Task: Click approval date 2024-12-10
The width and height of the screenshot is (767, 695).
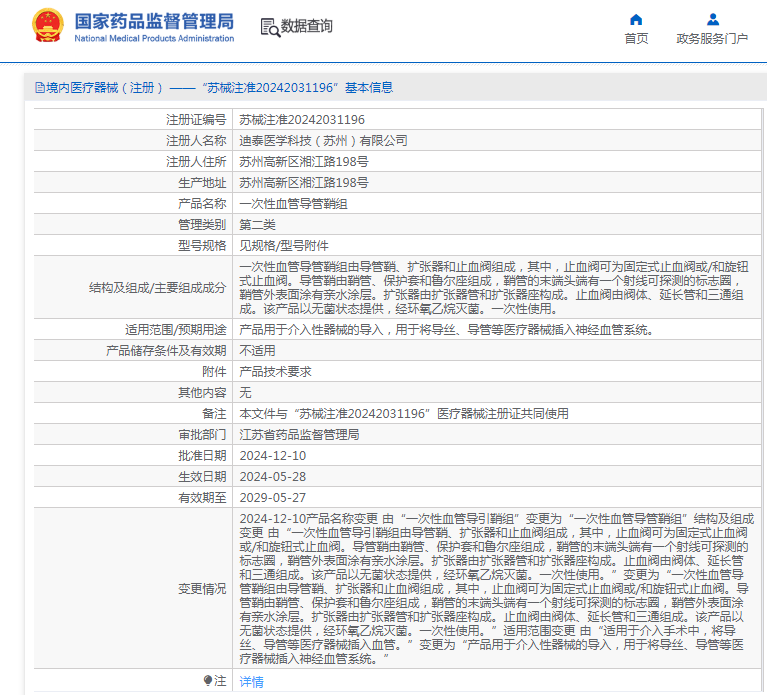Action: pyautogui.click(x=272, y=456)
